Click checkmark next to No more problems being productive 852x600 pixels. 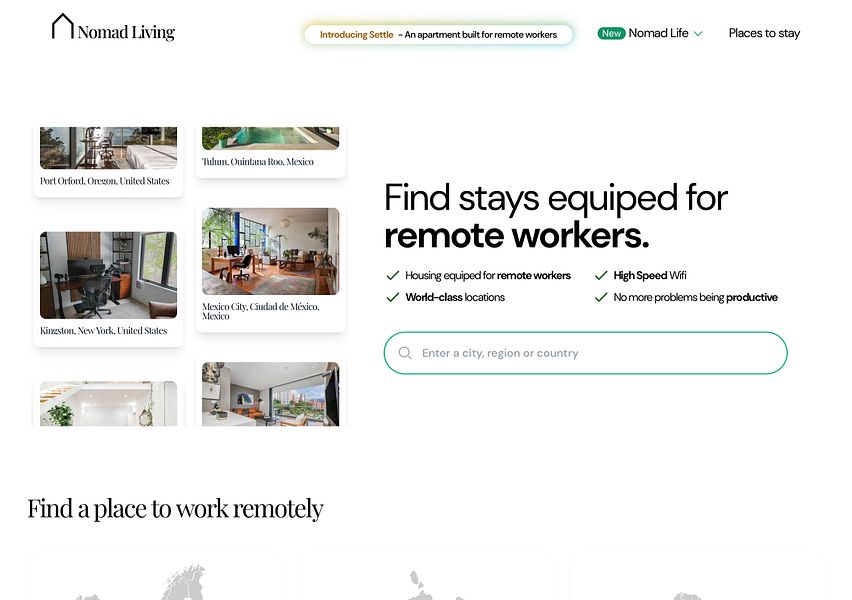click(x=601, y=297)
